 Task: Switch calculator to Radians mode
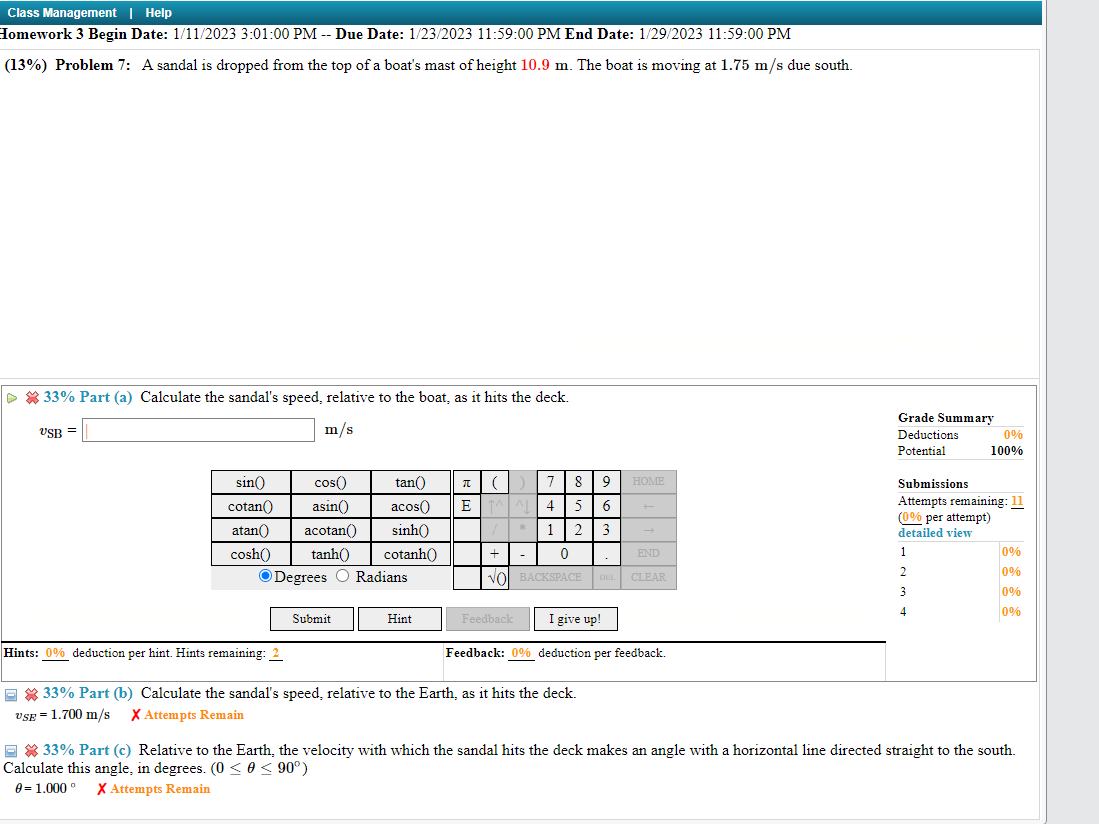[341, 577]
